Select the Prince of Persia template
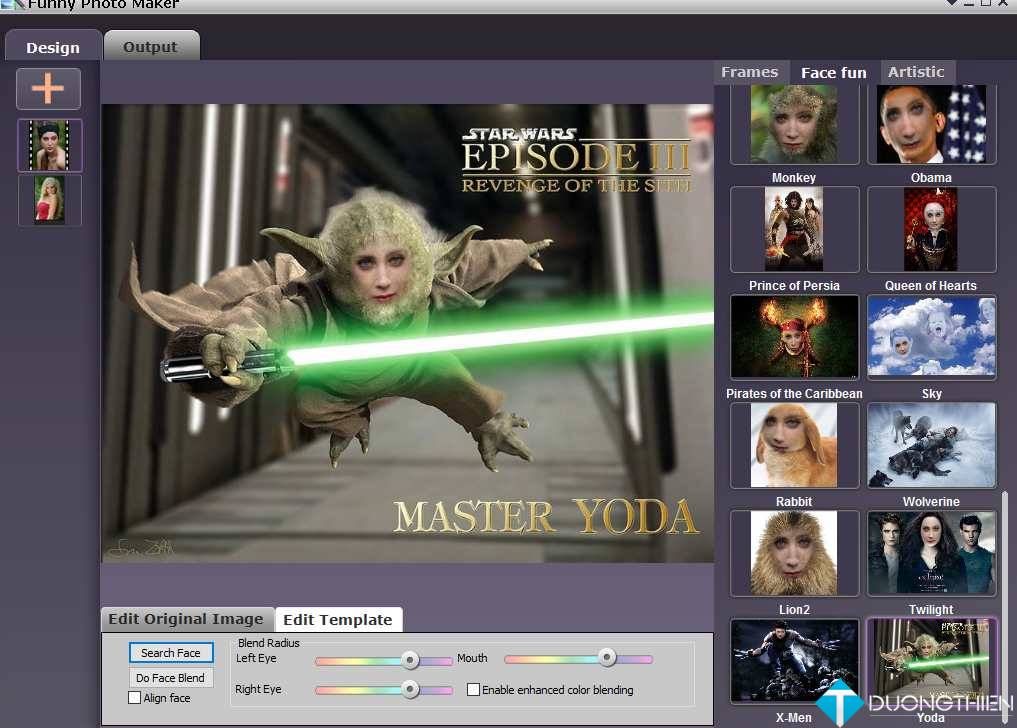Viewport: 1017px width, 728px height. tap(794, 229)
